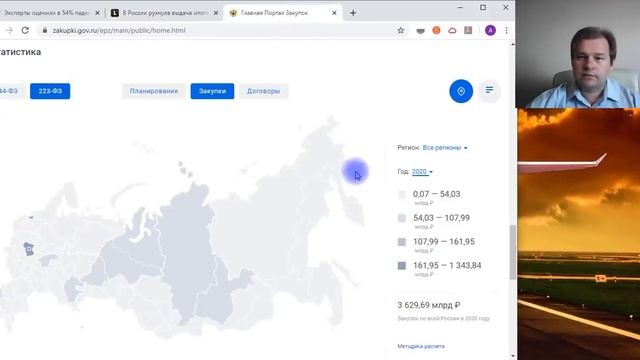
Task: Close the В России рухнула выдача tab
Action: 216,13
